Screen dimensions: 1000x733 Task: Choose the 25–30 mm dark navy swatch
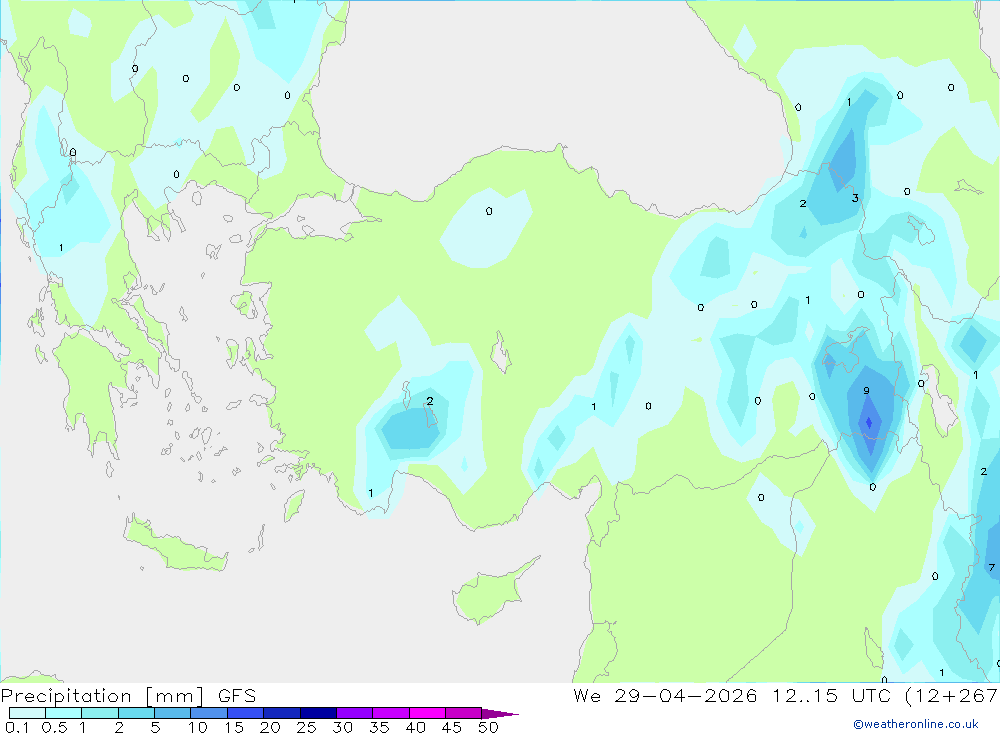318,713
